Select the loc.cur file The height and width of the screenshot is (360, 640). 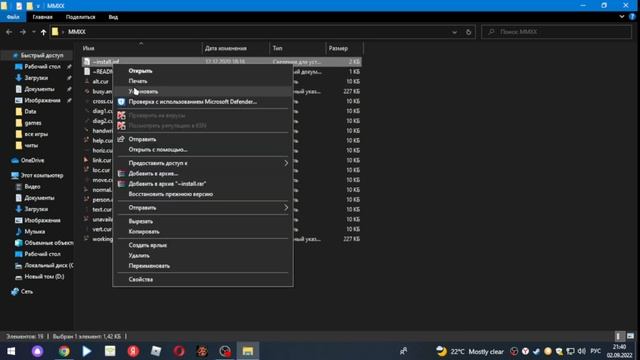[x=101, y=170]
